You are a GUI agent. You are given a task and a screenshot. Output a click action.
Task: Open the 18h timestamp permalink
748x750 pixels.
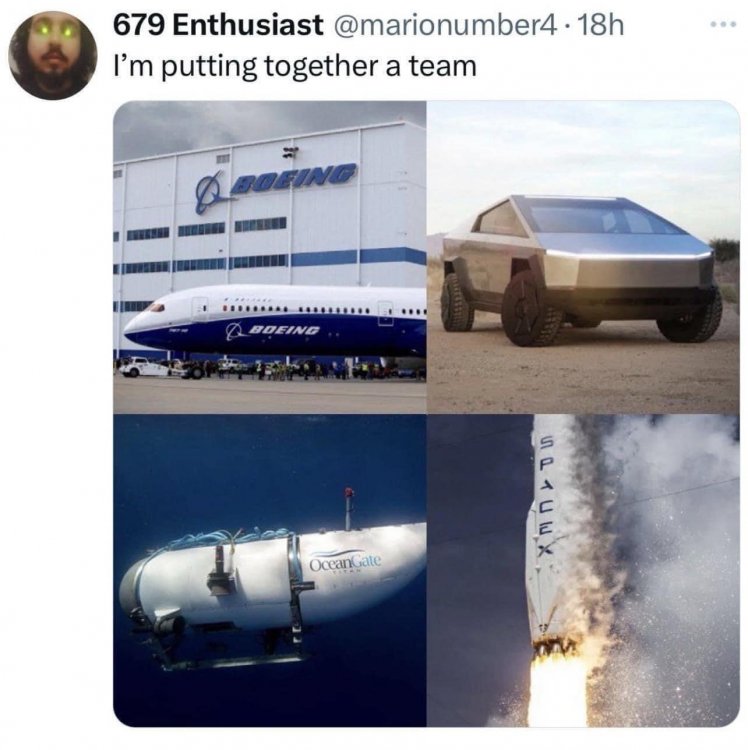coord(601,25)
